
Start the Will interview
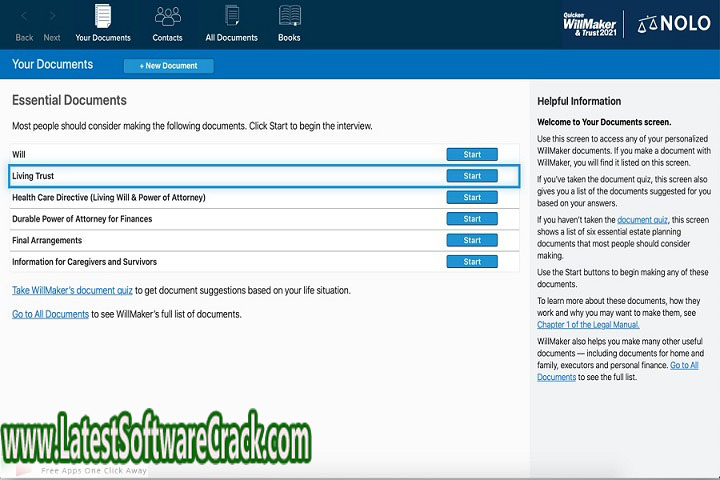point(472,154)
